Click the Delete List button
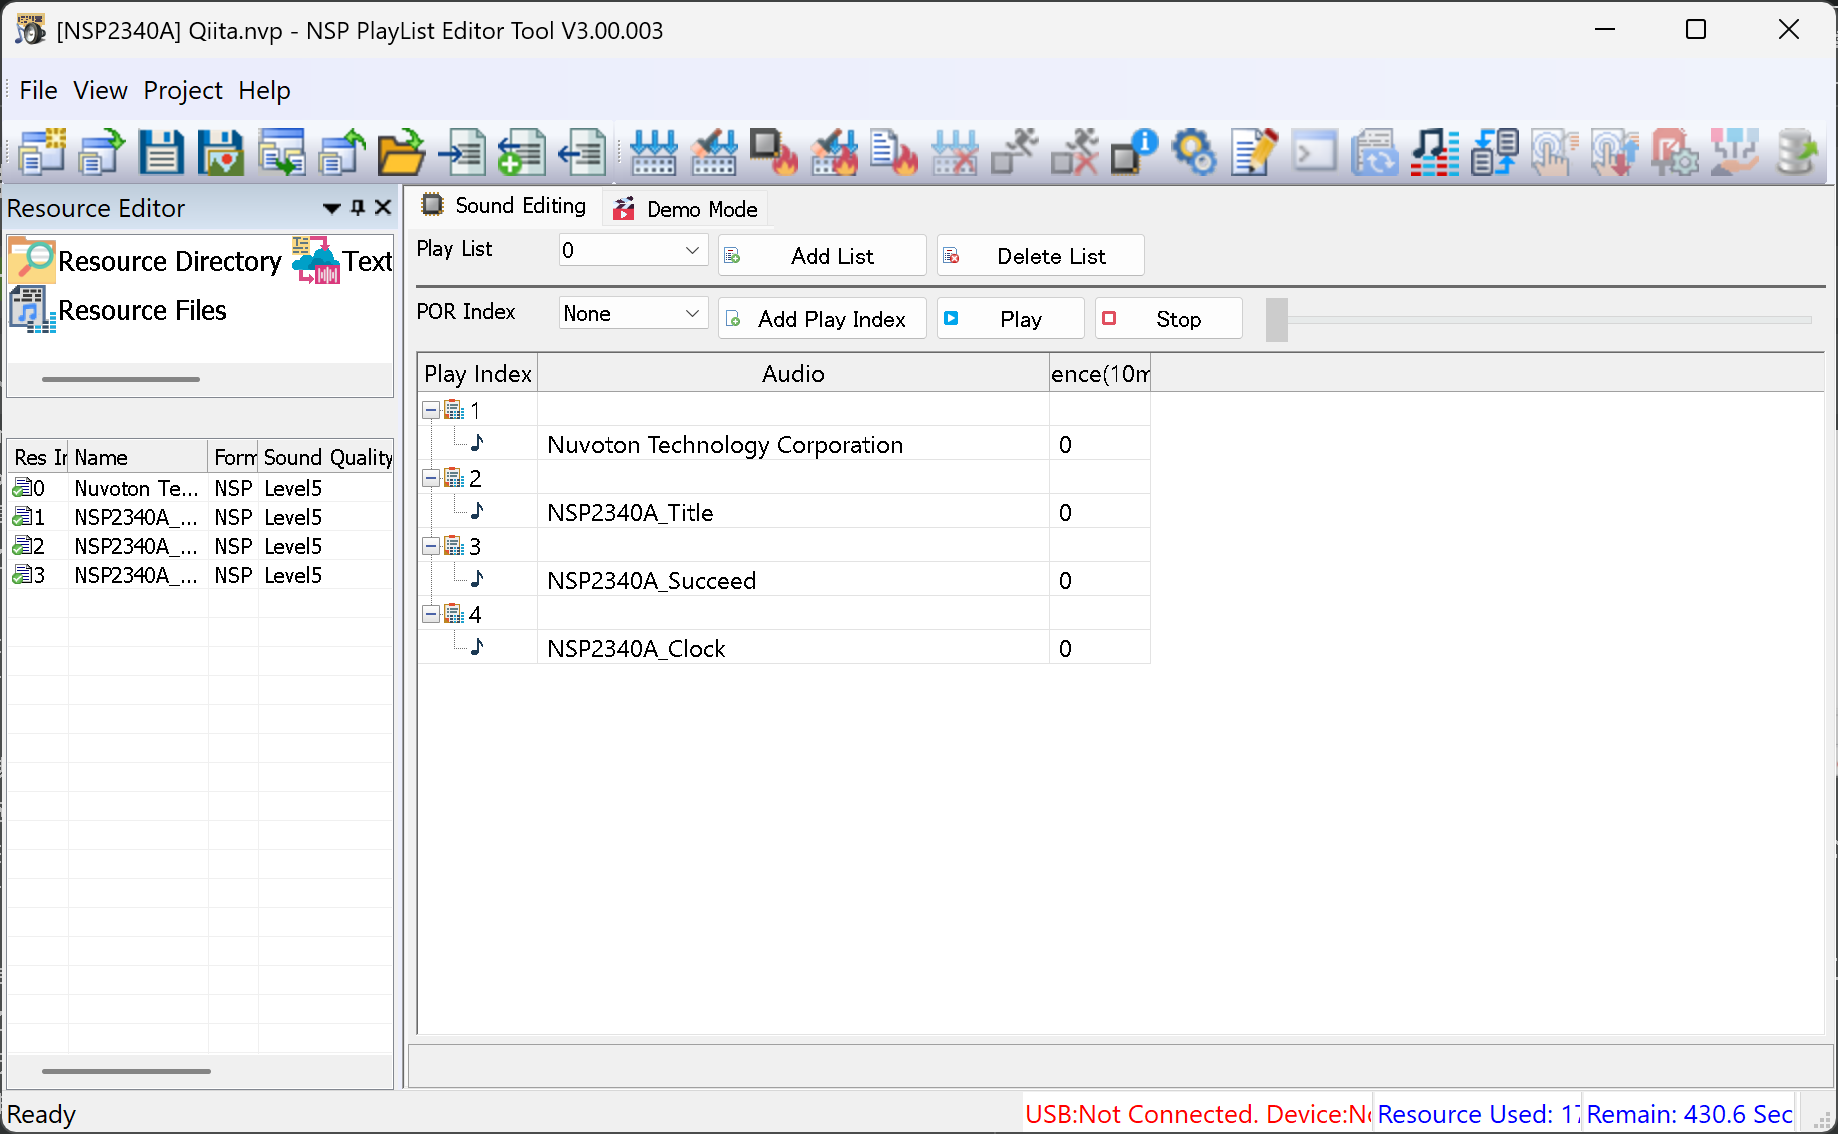The height and width of the screenshot is (1134, 1838). 1040,256
